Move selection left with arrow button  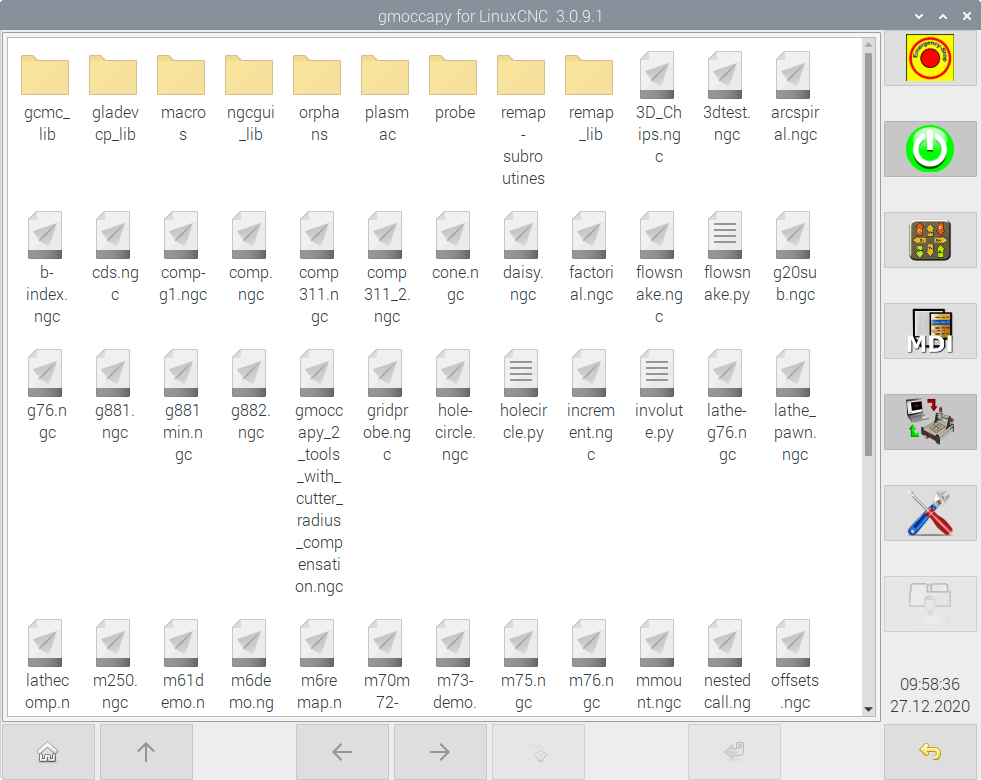[342, 752]
